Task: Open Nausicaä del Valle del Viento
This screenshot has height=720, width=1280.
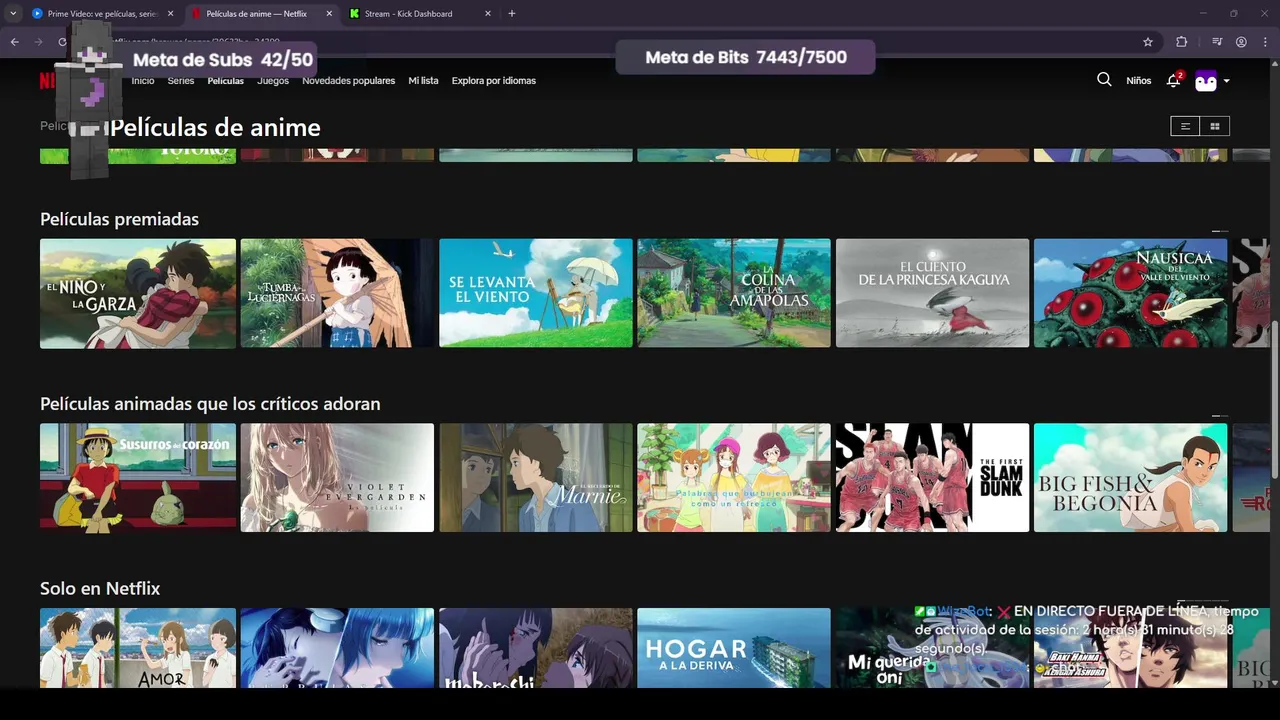Action: click(1131, 293)
